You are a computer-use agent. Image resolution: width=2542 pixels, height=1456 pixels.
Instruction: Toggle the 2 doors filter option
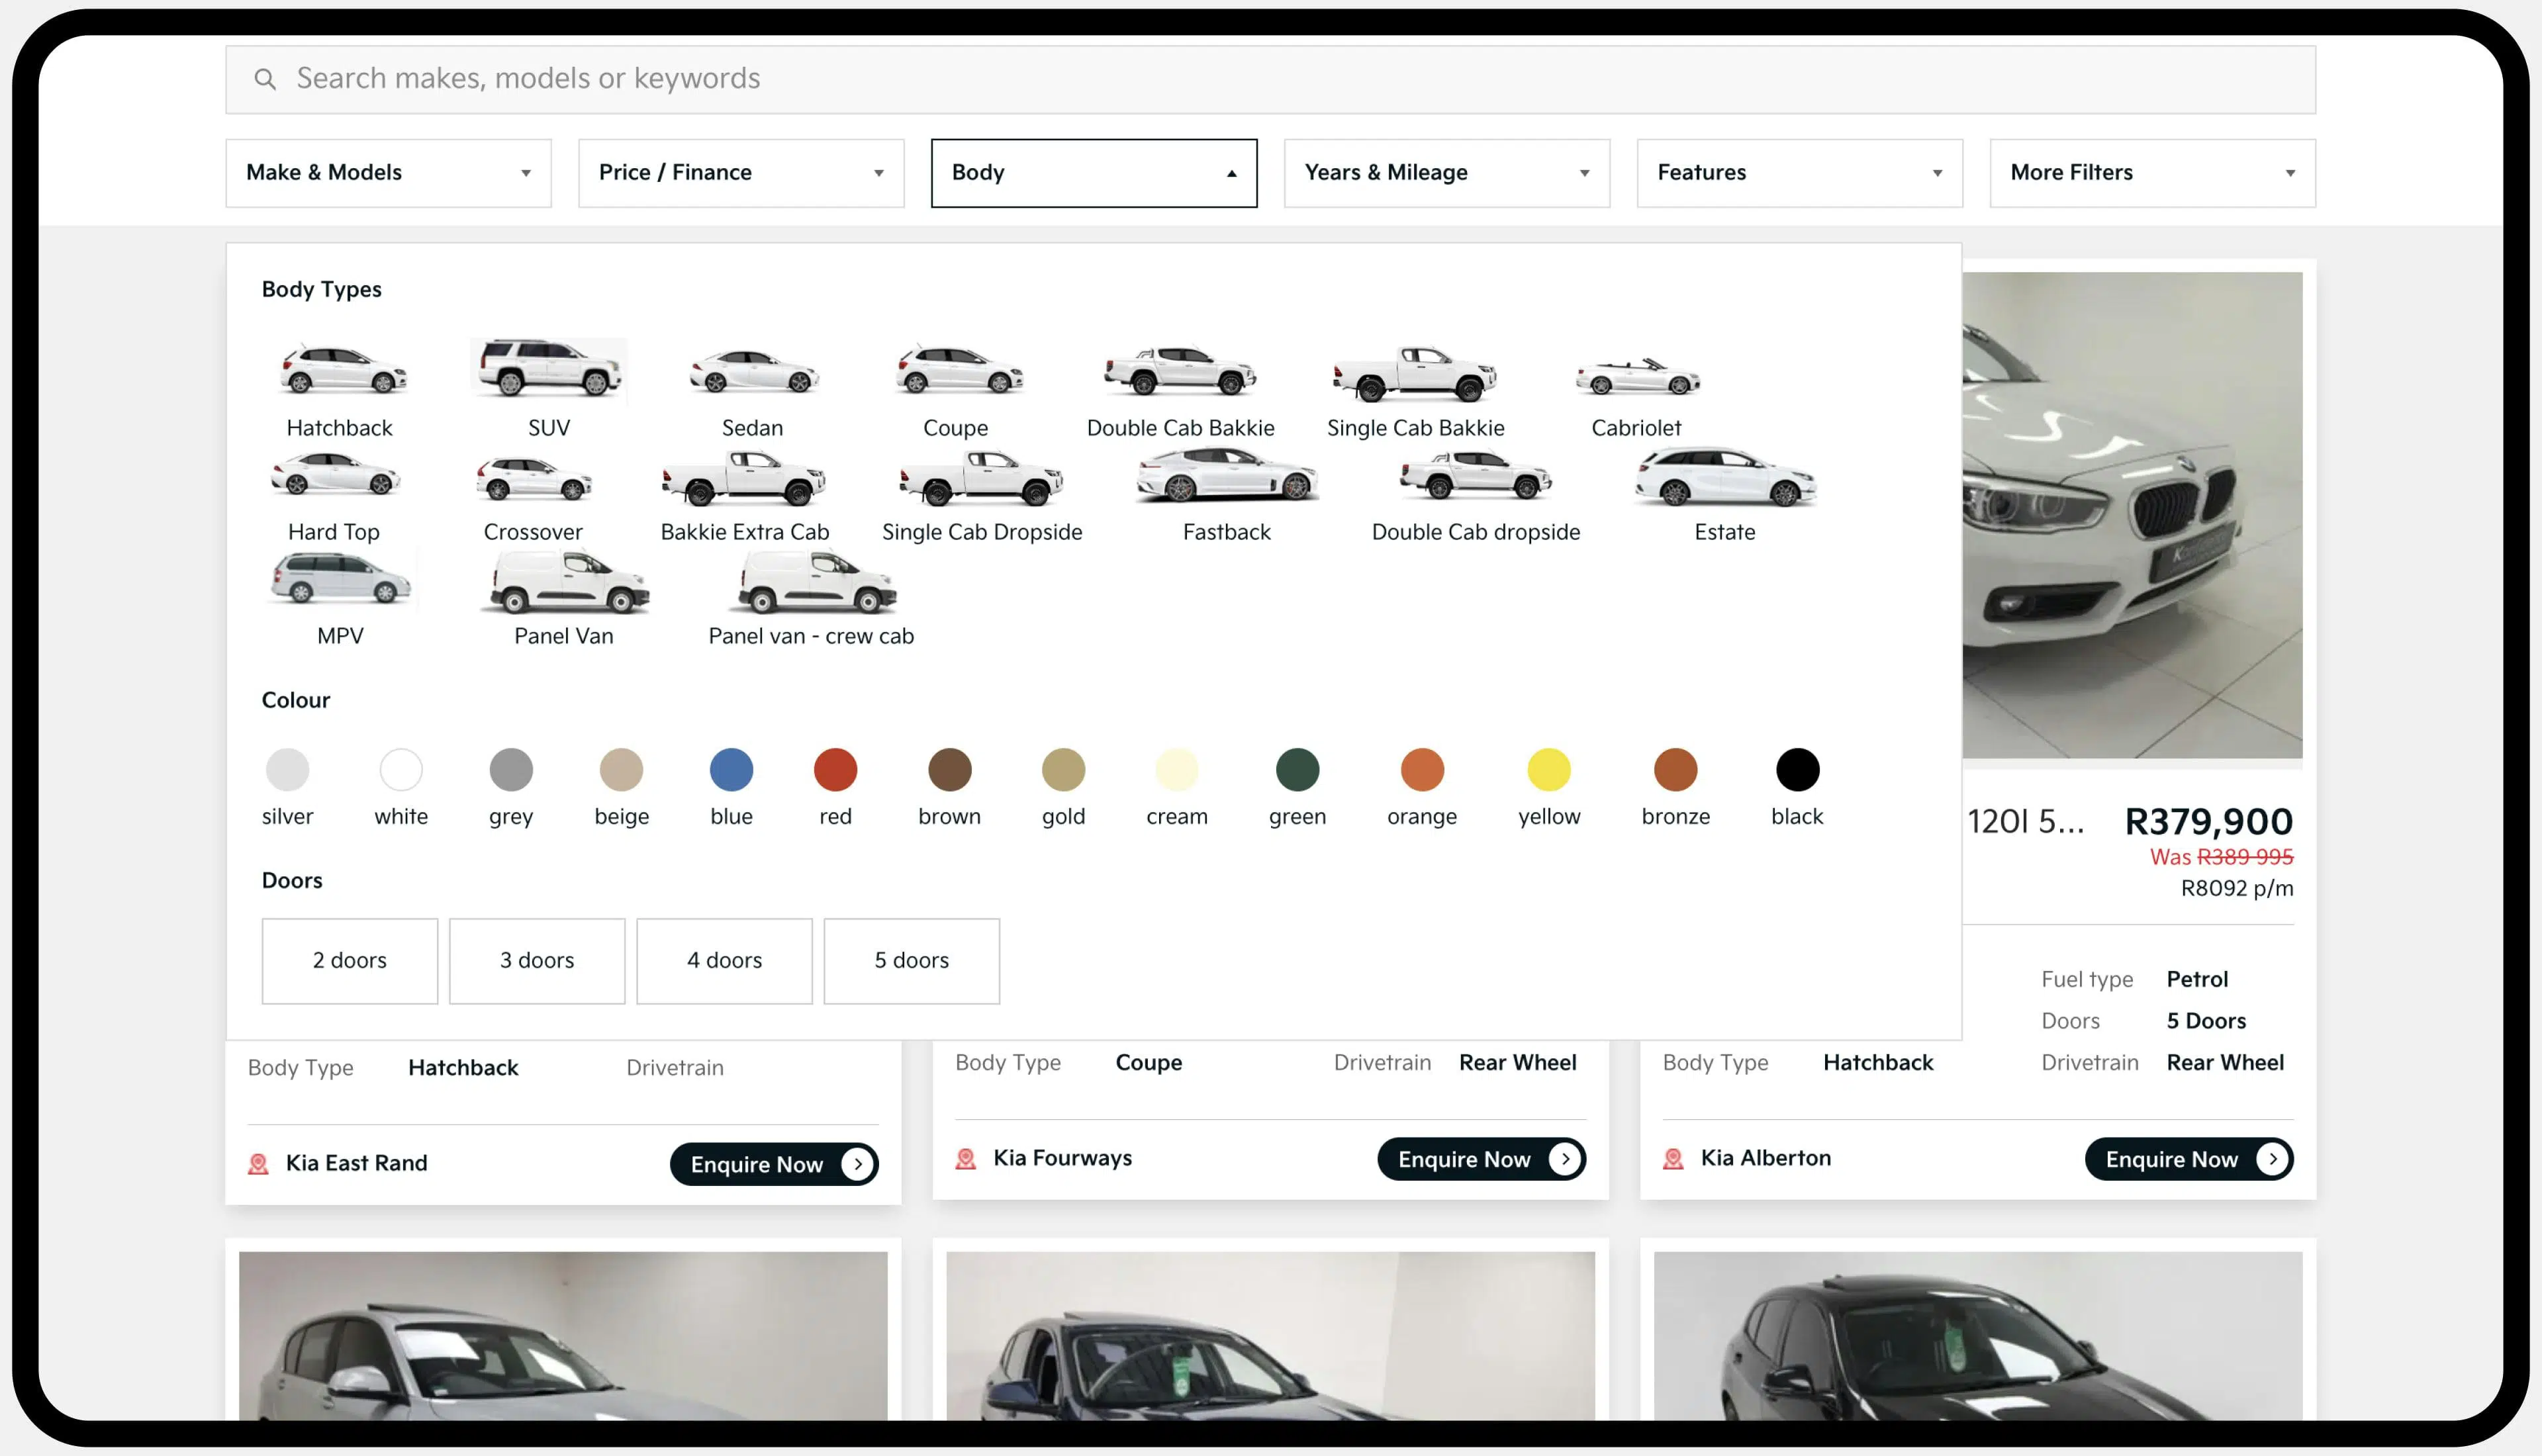(x=350, y=960)
